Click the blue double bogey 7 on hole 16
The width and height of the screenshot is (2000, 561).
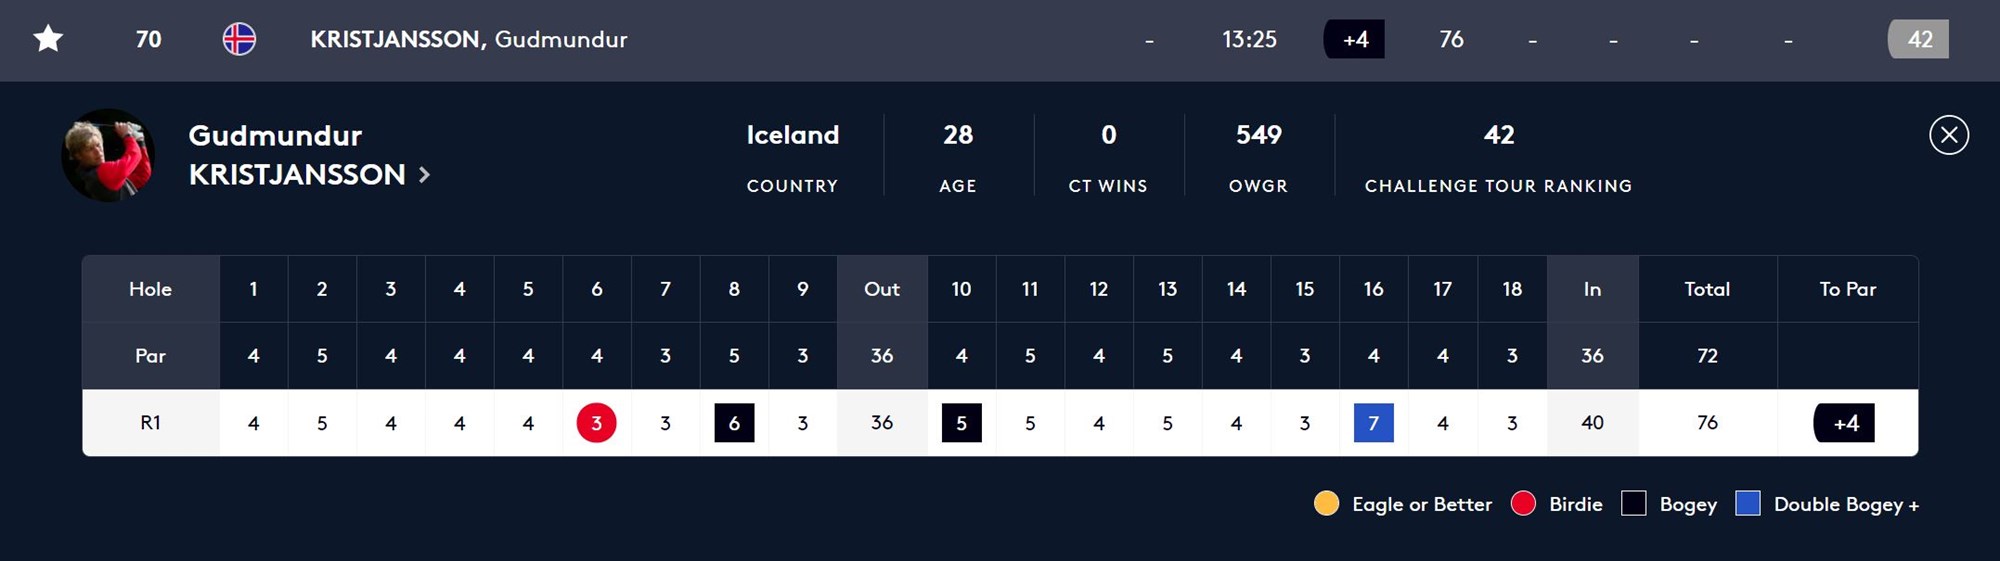pos(1373,423)
